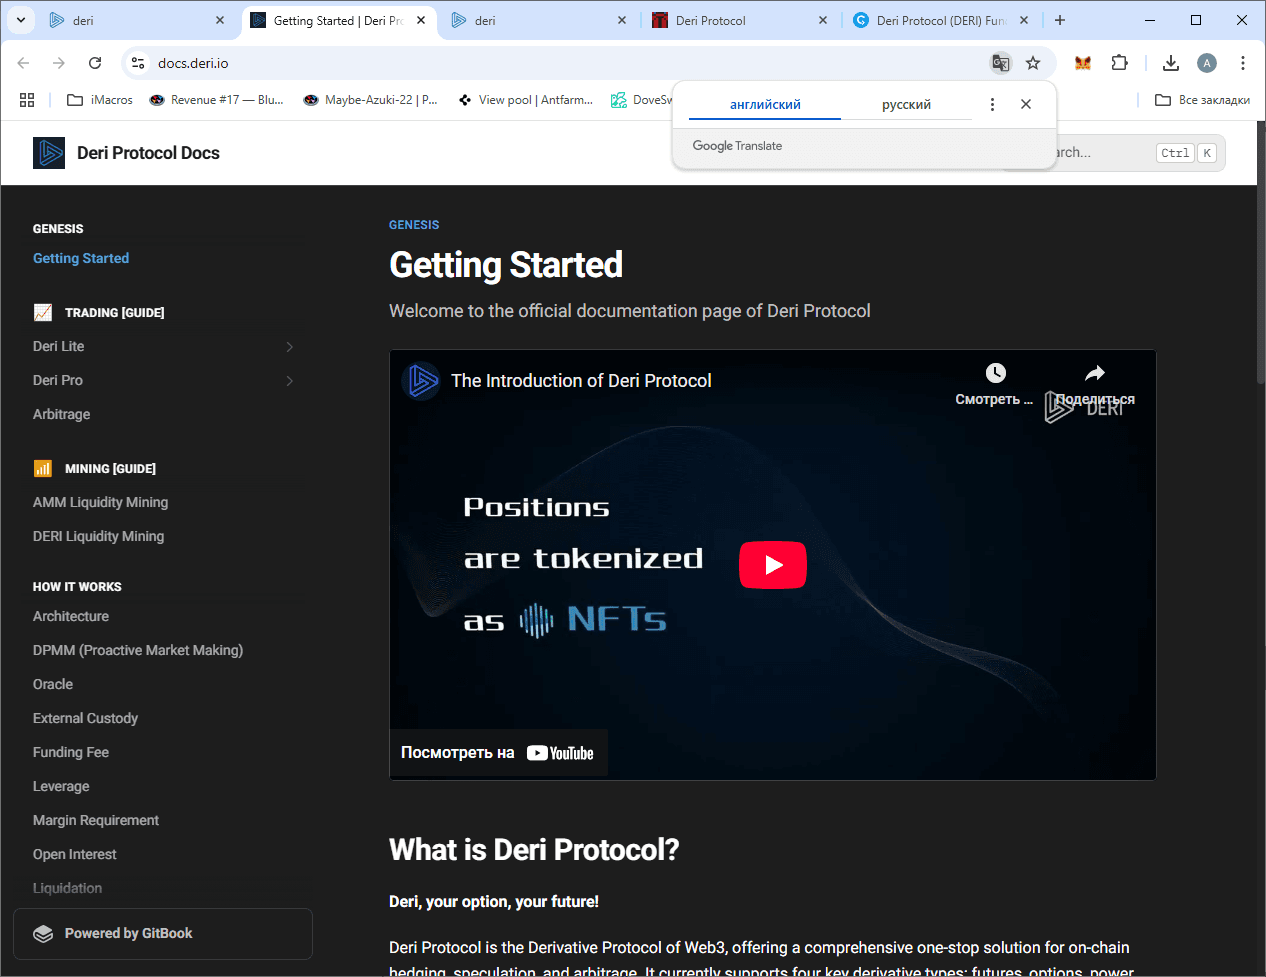Open the 'Funding Fee' sidebar page
The width and height of the screenshot is (1266, 977).
[71, 752]
